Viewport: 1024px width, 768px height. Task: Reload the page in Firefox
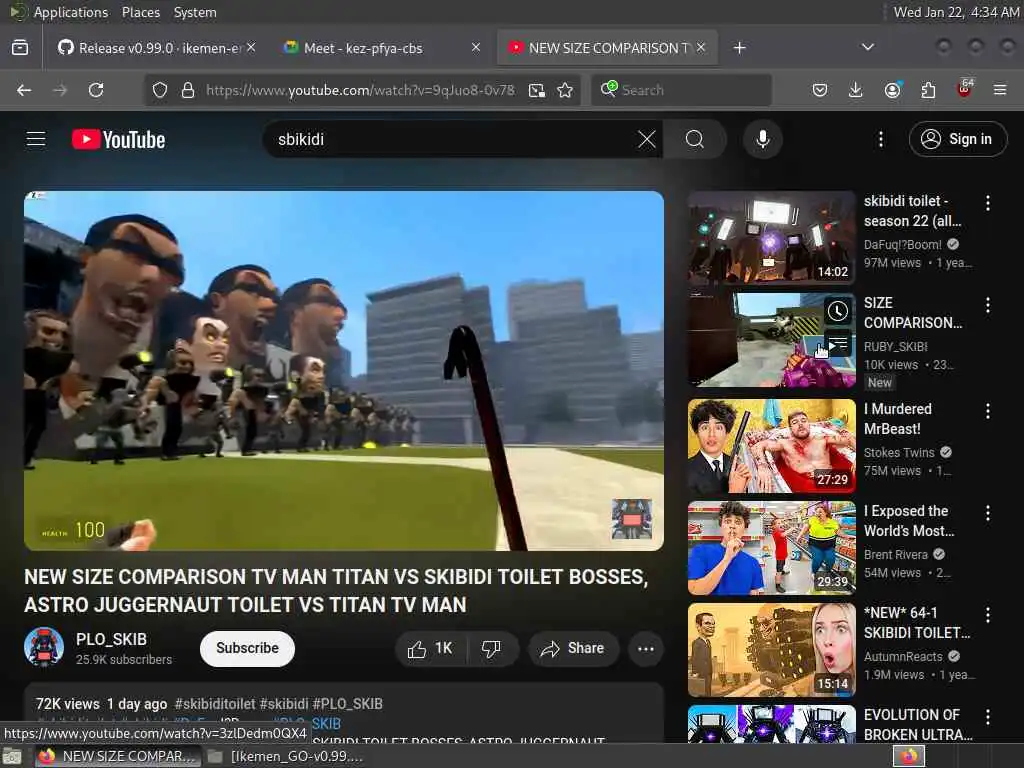click(x=96, y=90)
